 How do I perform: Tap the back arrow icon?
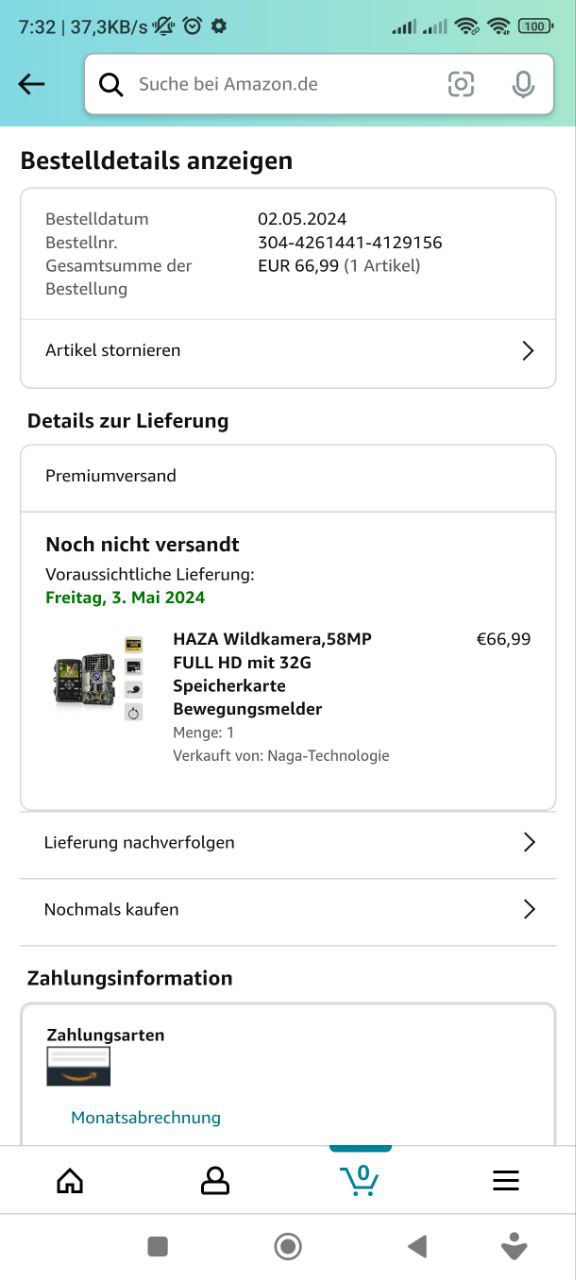click(32, 84)
